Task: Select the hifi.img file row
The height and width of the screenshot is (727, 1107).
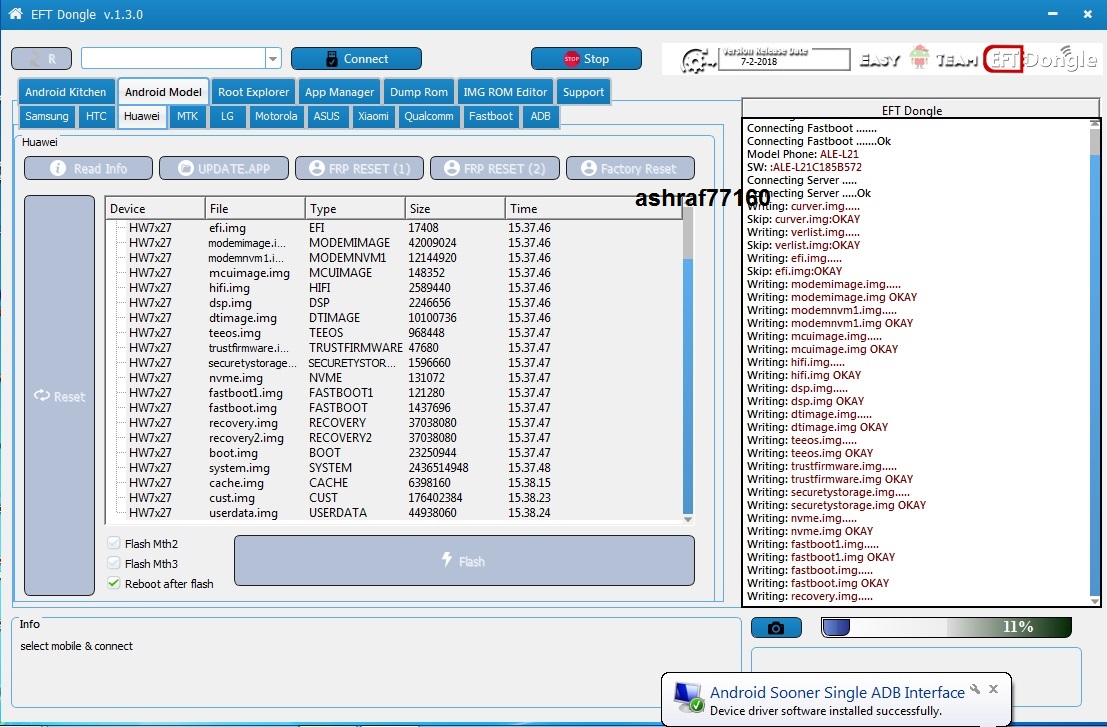Action: point(395,288)
